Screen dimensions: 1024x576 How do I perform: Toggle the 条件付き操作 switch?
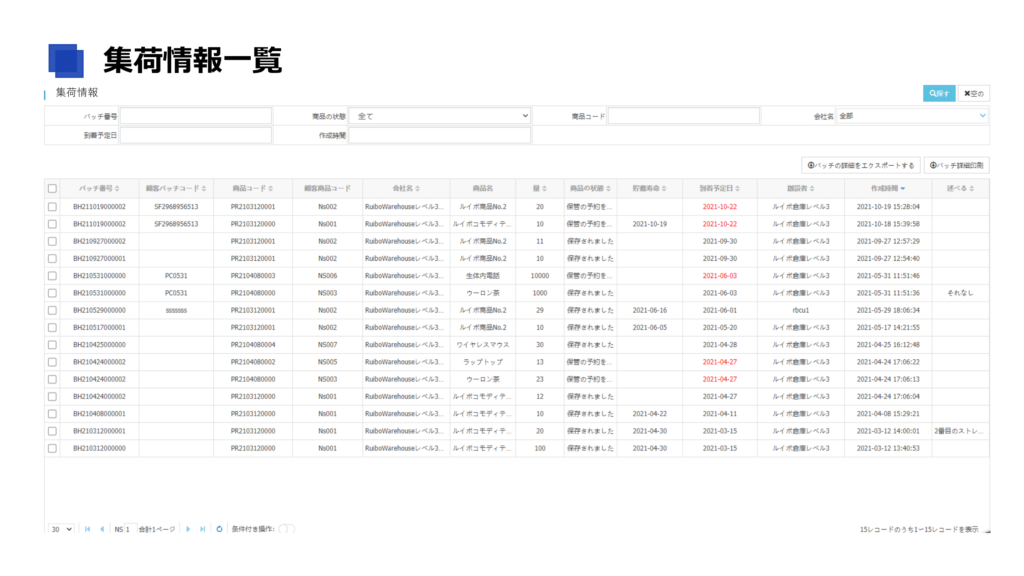coord(287,529)
